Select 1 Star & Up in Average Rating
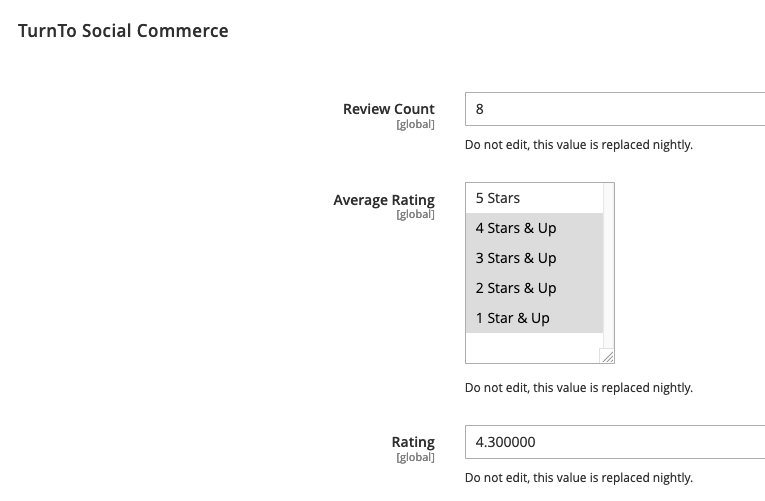Screen dimensions: 765x501 click(x=534, y=318)
